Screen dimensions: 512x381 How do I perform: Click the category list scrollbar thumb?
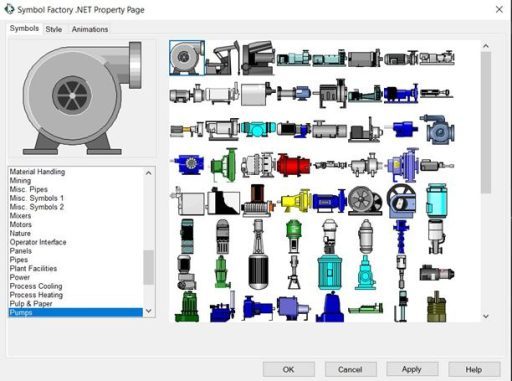pyautogui.click(x=149, y=267)
